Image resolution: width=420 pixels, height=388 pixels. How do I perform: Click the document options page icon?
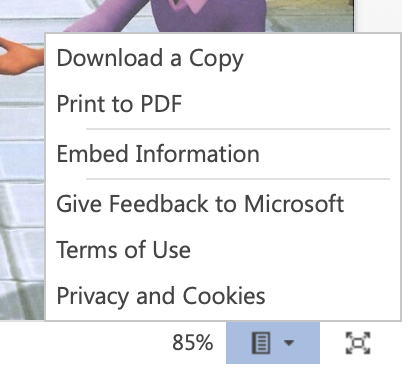(261, 343)
